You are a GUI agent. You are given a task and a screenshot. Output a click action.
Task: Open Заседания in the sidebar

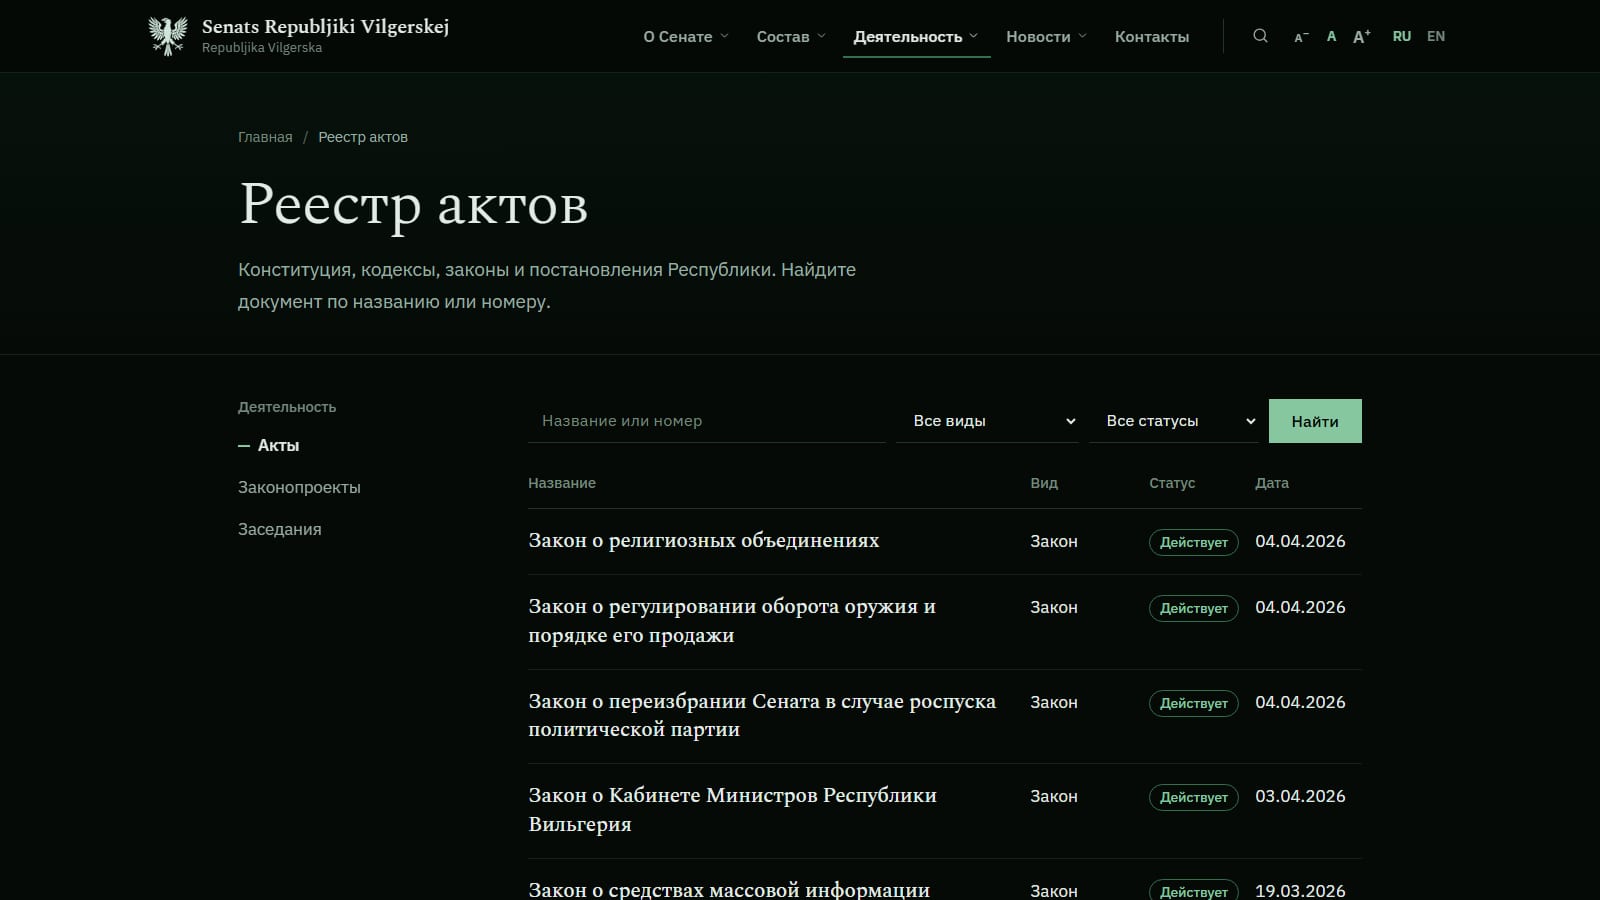[x=280, y=529]
